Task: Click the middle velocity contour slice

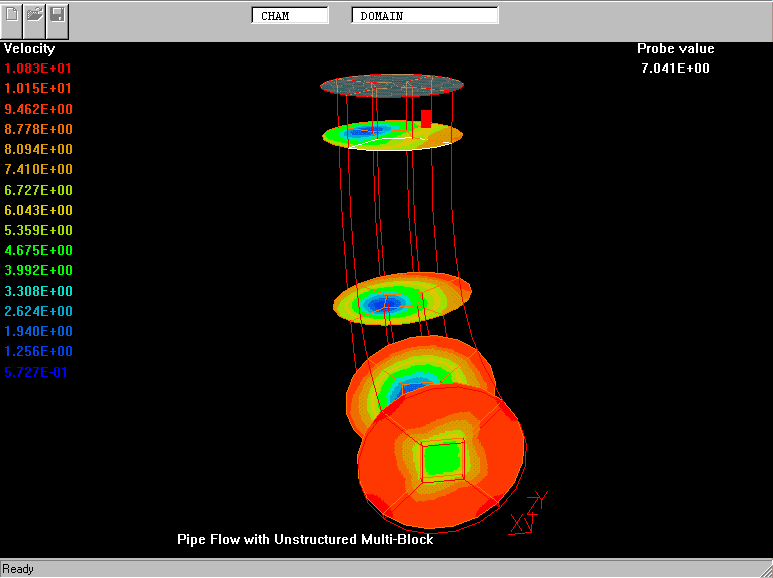Action: coord(401,298)
